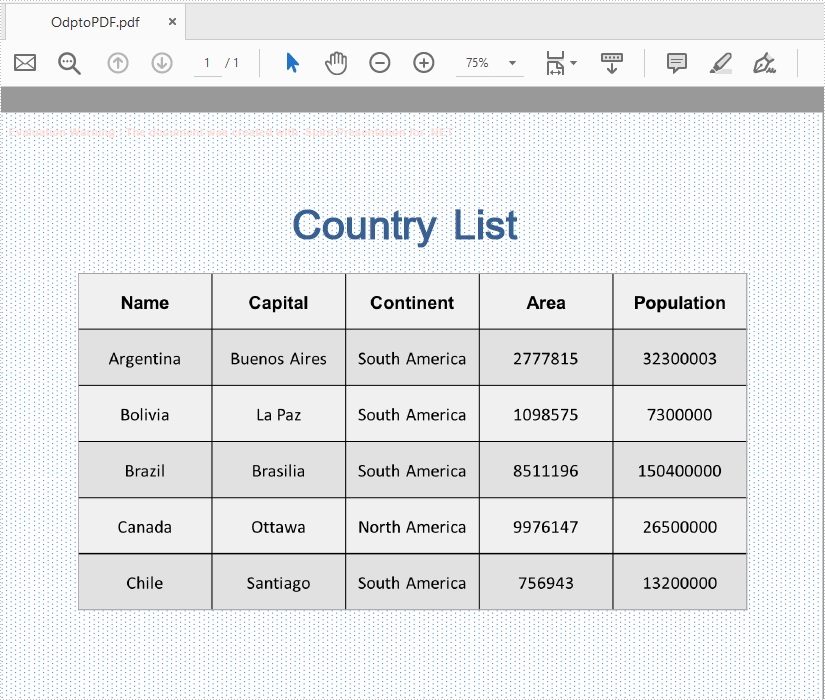Select the 8511196 area cell
The height and width of the screenshot is (700, 825).
546,471
